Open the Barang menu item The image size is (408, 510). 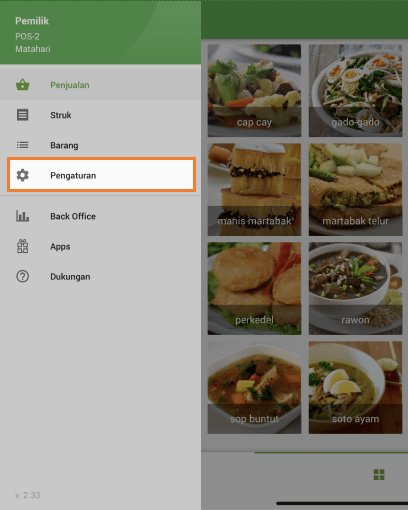coord(100,145)
